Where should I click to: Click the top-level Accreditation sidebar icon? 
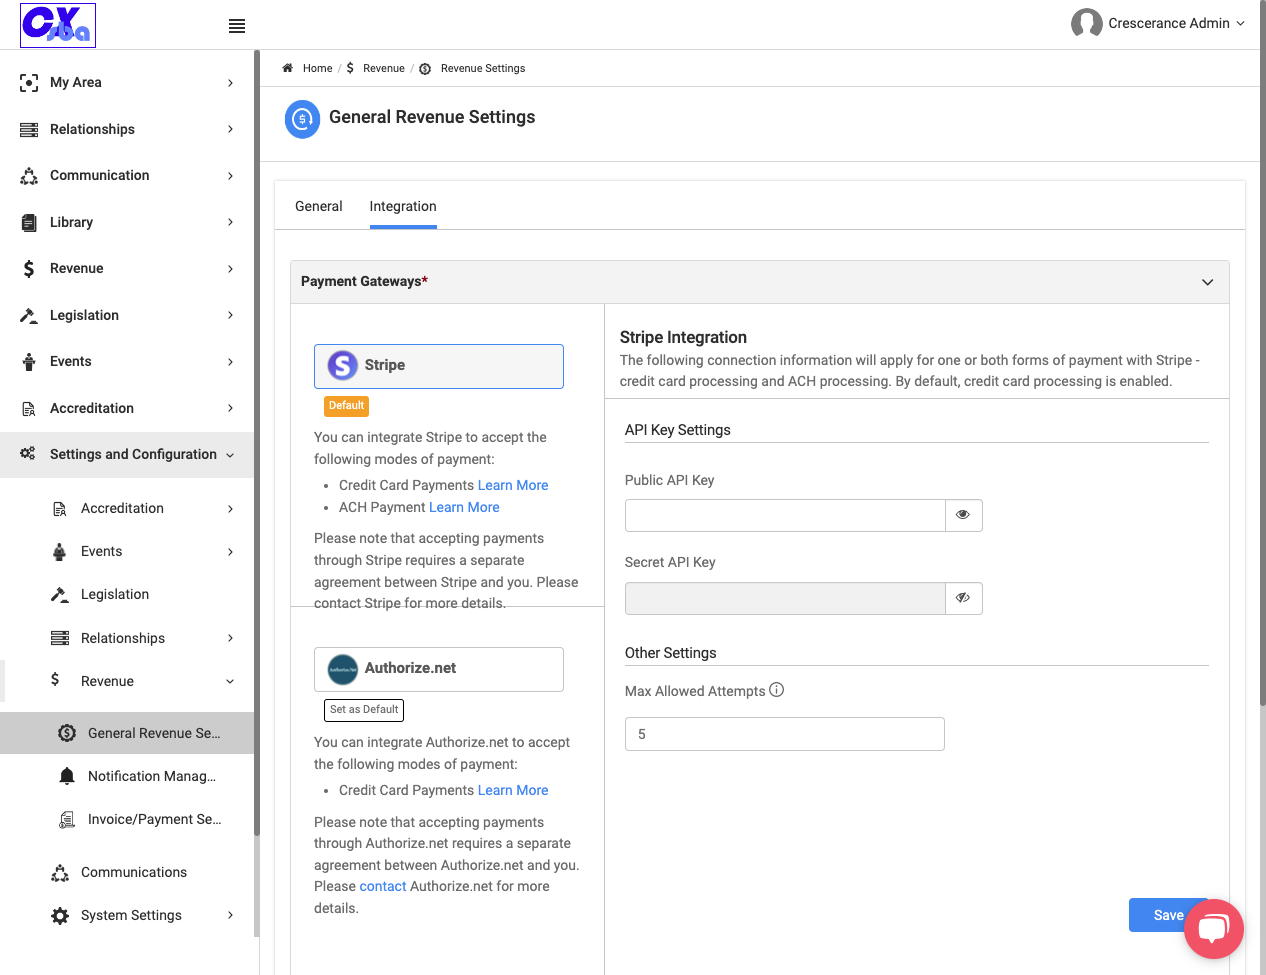pos(29,408)
